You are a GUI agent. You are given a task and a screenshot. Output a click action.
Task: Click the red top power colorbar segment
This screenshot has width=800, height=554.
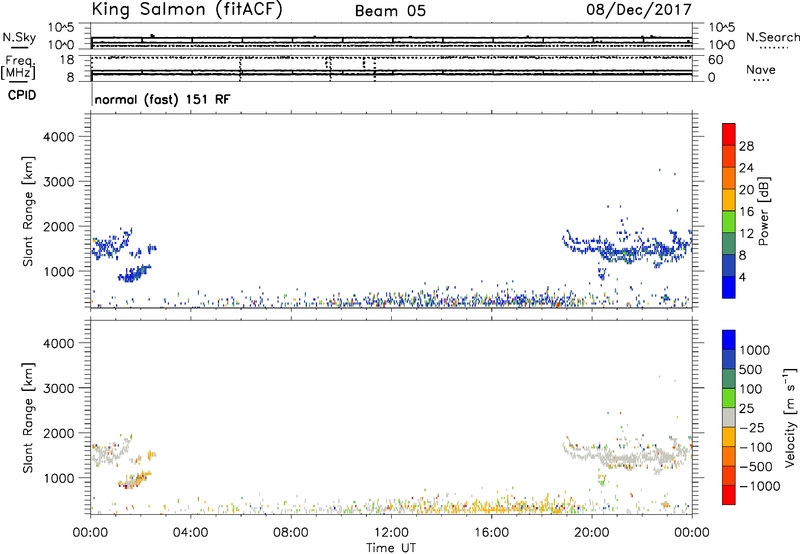point(729,134)
